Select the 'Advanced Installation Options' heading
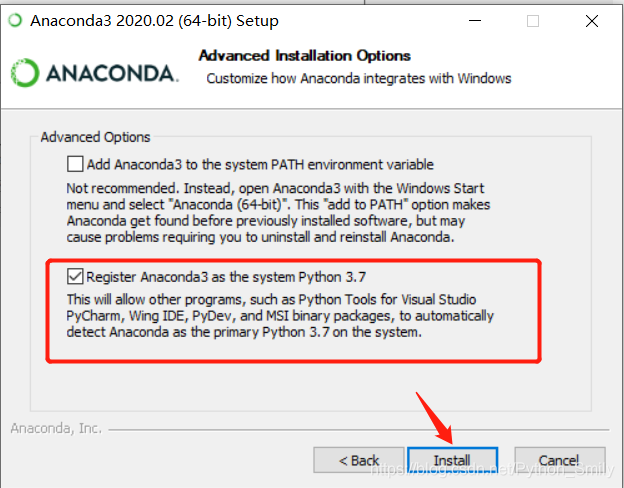This screenshot has height=488, width=624. tap(304, 56)
